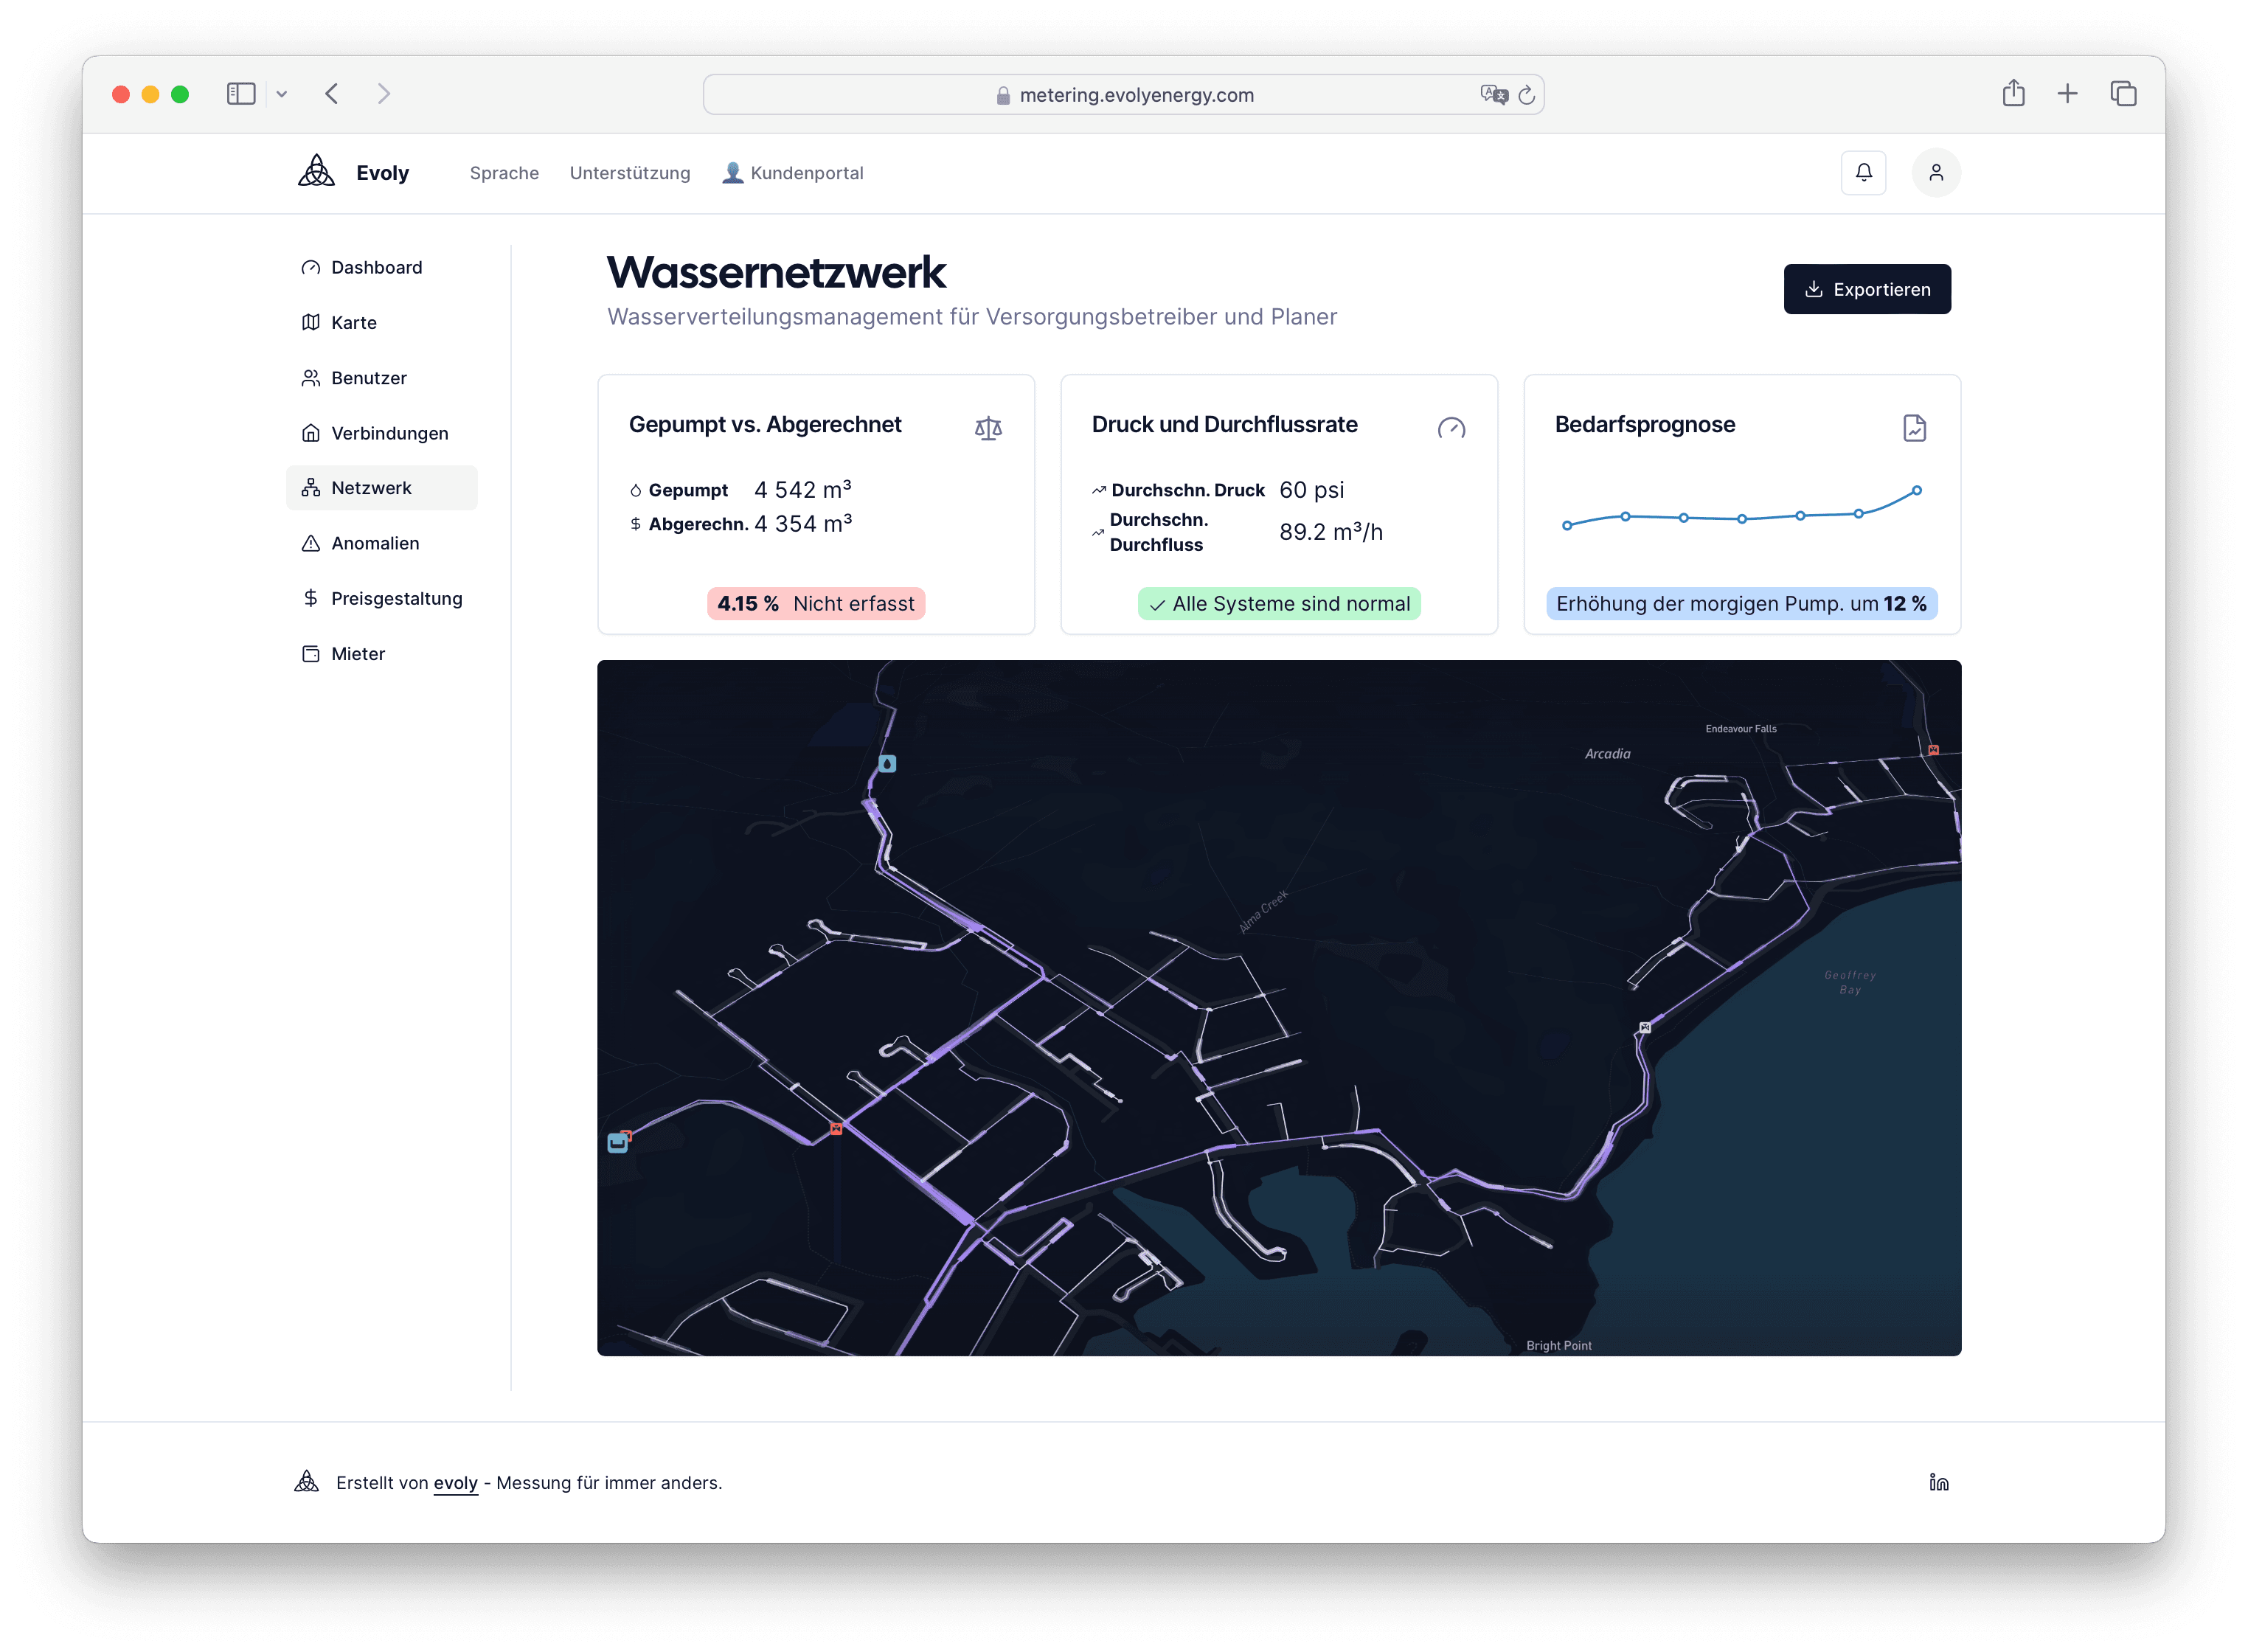Click the last point on forecast chart

[1916, 490]
